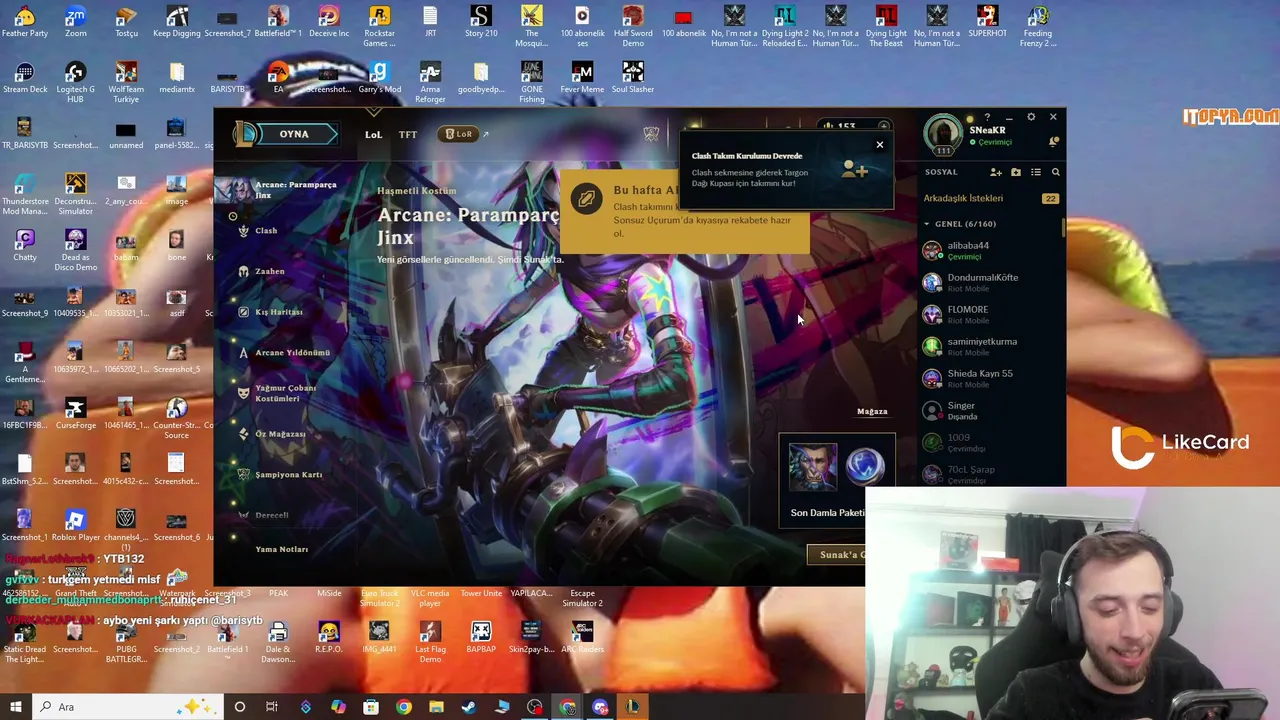Open the client settings gear icon
Image resolution: width=1280 pixels, height=720 pixels.
[x=1031, y=117]
